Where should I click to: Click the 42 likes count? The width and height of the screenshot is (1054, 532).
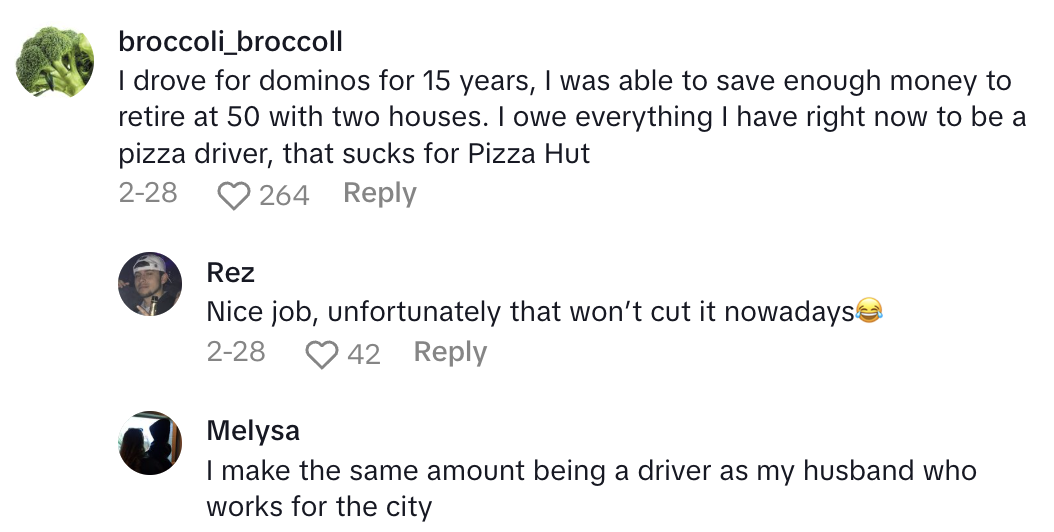point(364,354)
